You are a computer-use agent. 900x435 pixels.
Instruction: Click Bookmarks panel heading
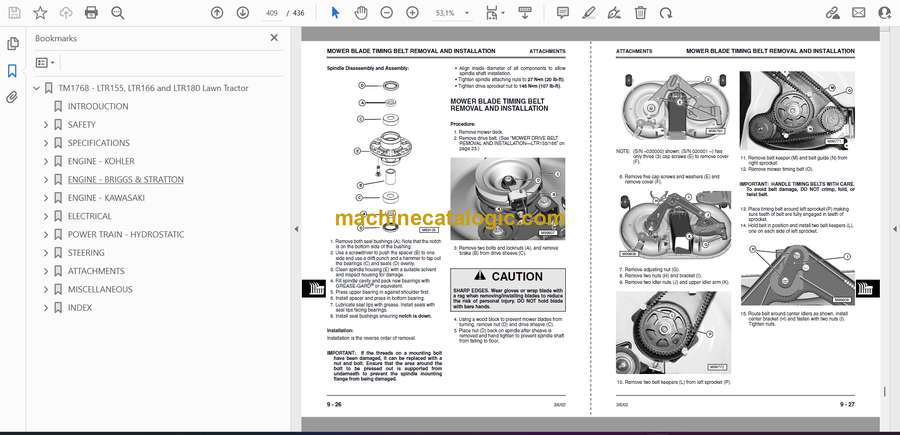(56, 38)
